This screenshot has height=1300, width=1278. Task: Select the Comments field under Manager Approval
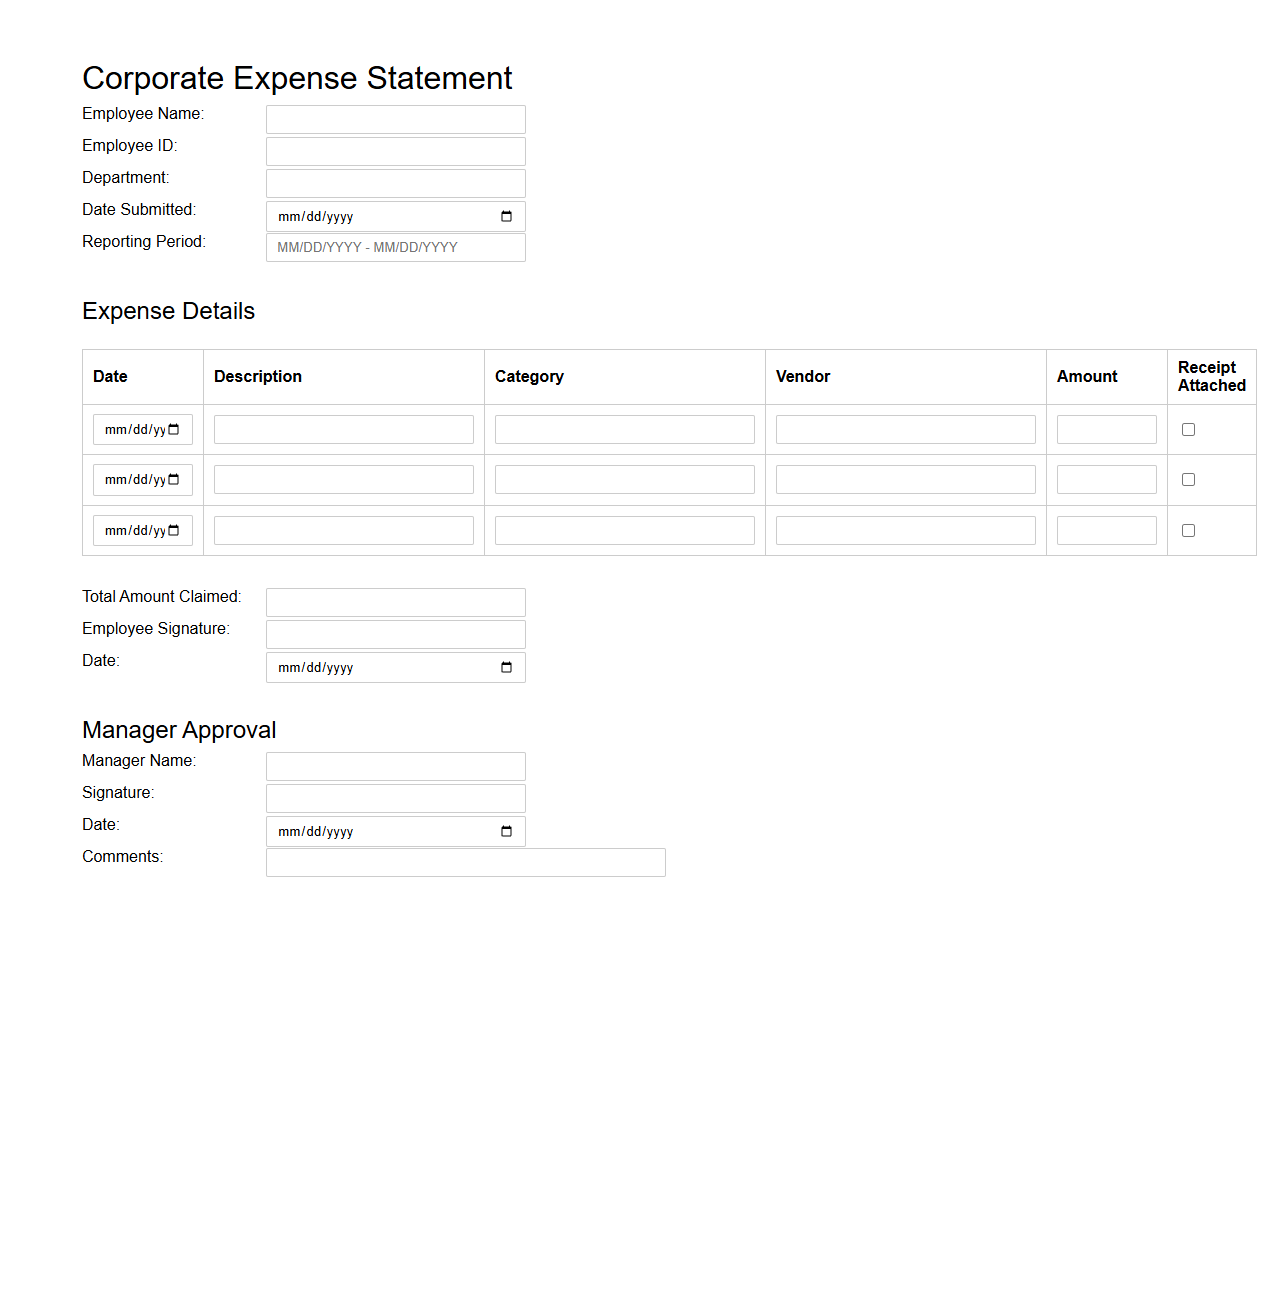pyautogui.click(x=465, y=862)
